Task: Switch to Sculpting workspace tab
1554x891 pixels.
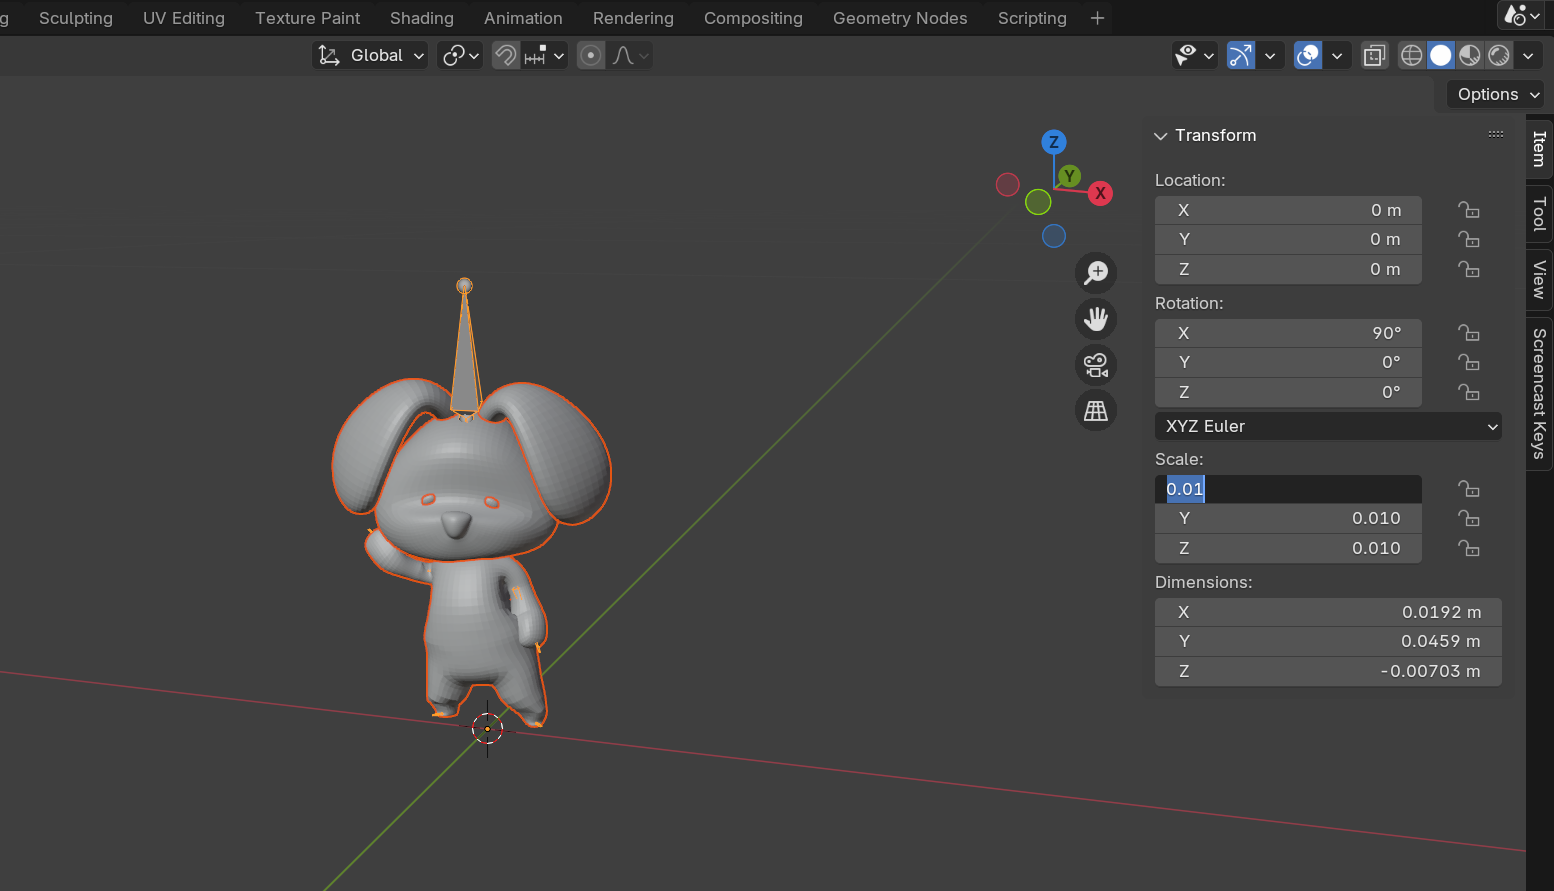Action: (x=76, y=18)
